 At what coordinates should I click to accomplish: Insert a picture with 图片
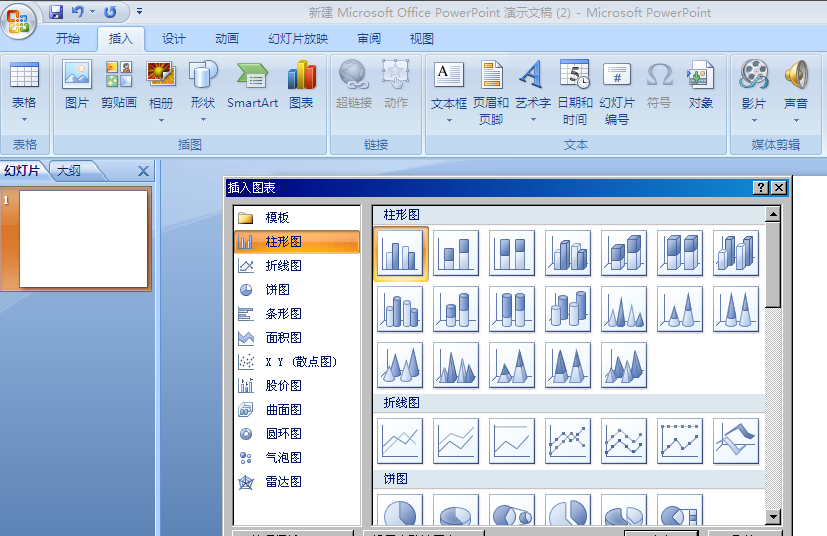[77, 84]
